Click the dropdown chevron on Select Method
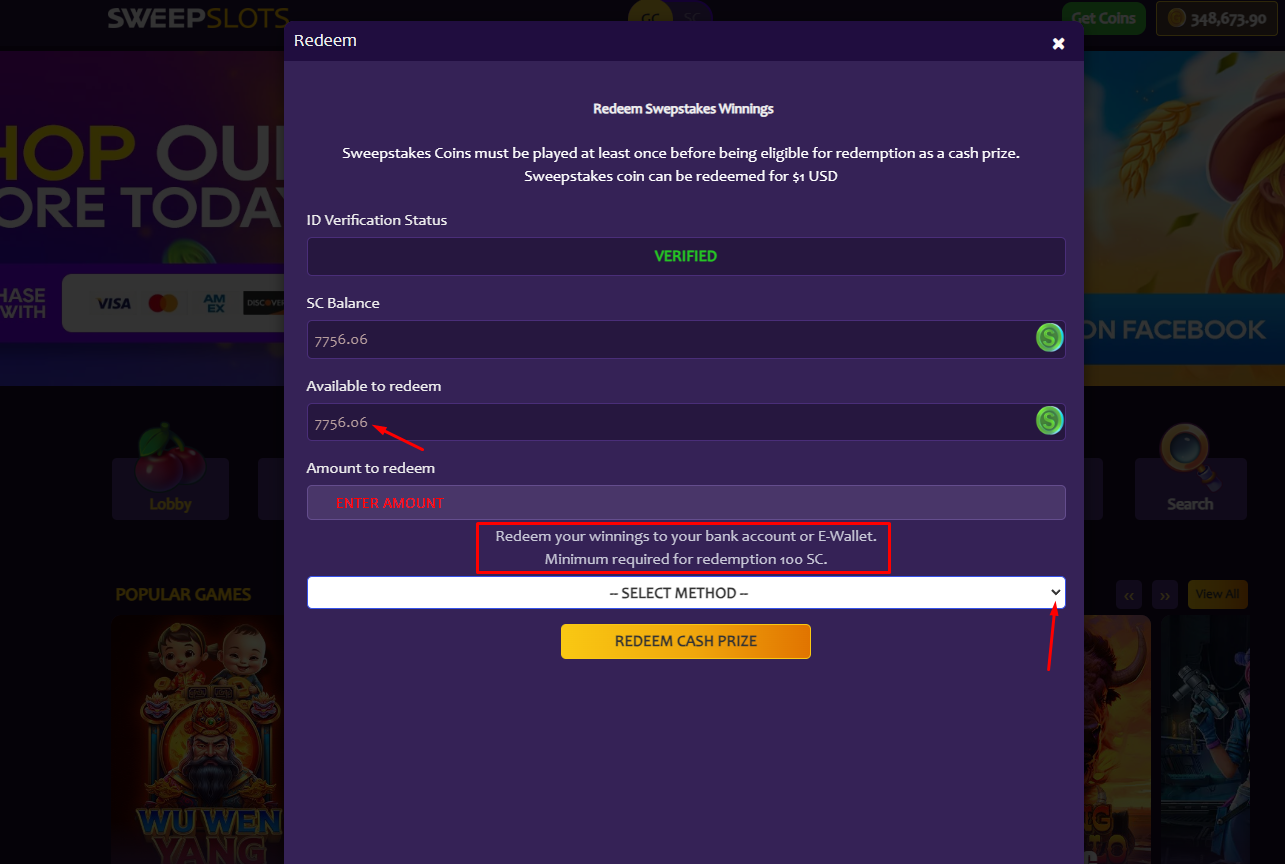This screenshot has height=864, width=1285. [1056, 593]
